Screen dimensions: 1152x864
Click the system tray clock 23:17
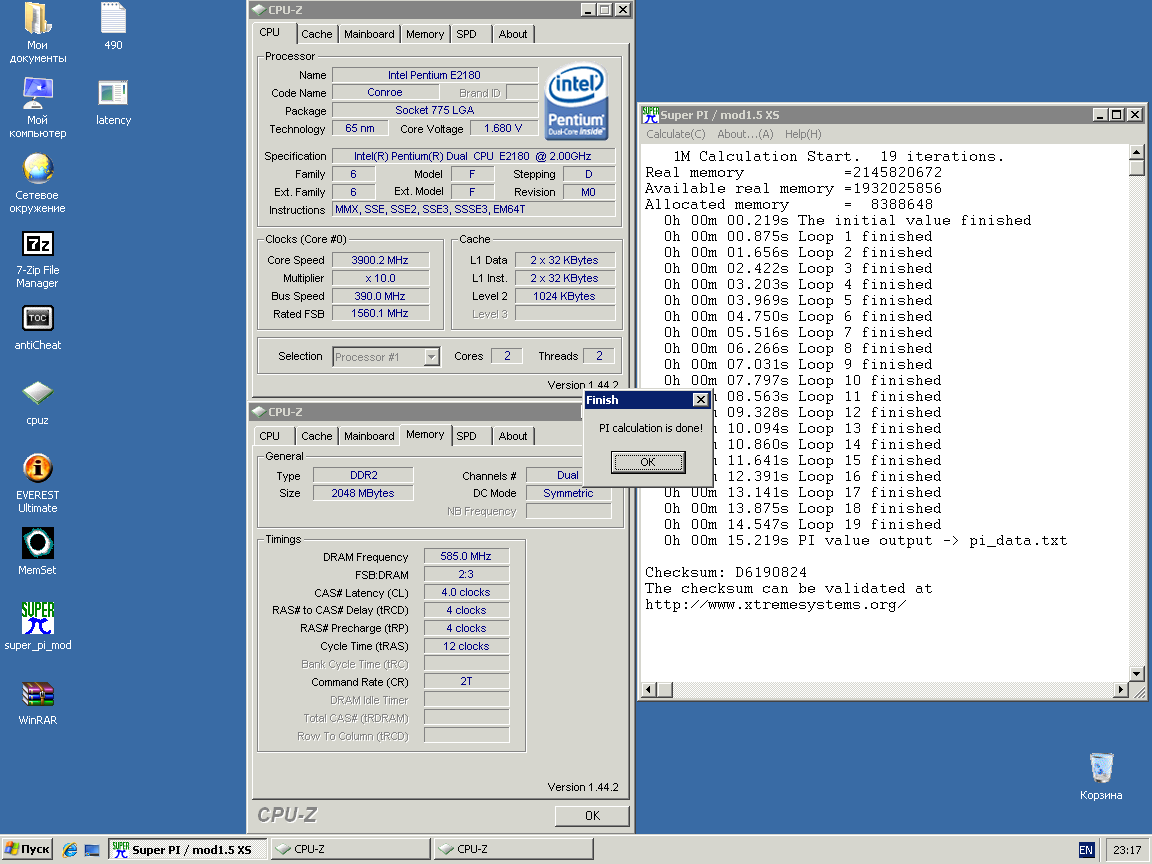1127,850
